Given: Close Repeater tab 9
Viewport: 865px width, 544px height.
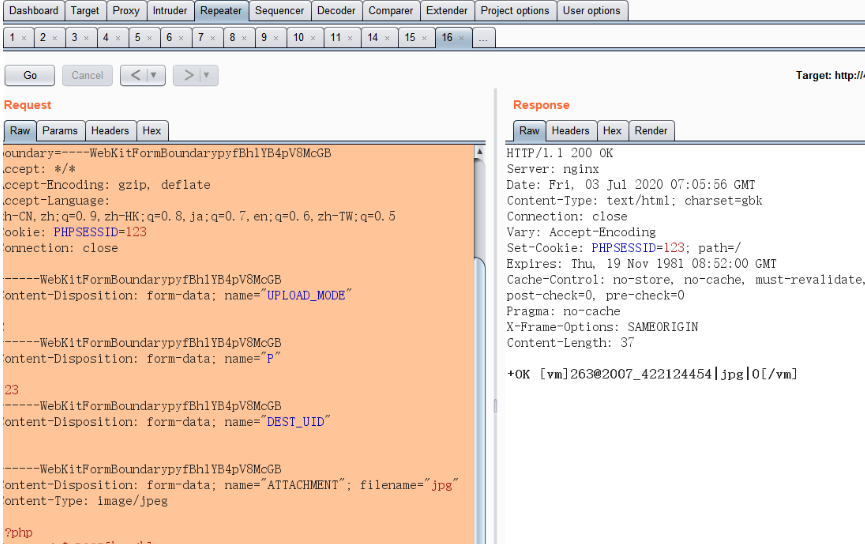Looking at the screenshot, I should pos(276,38).
